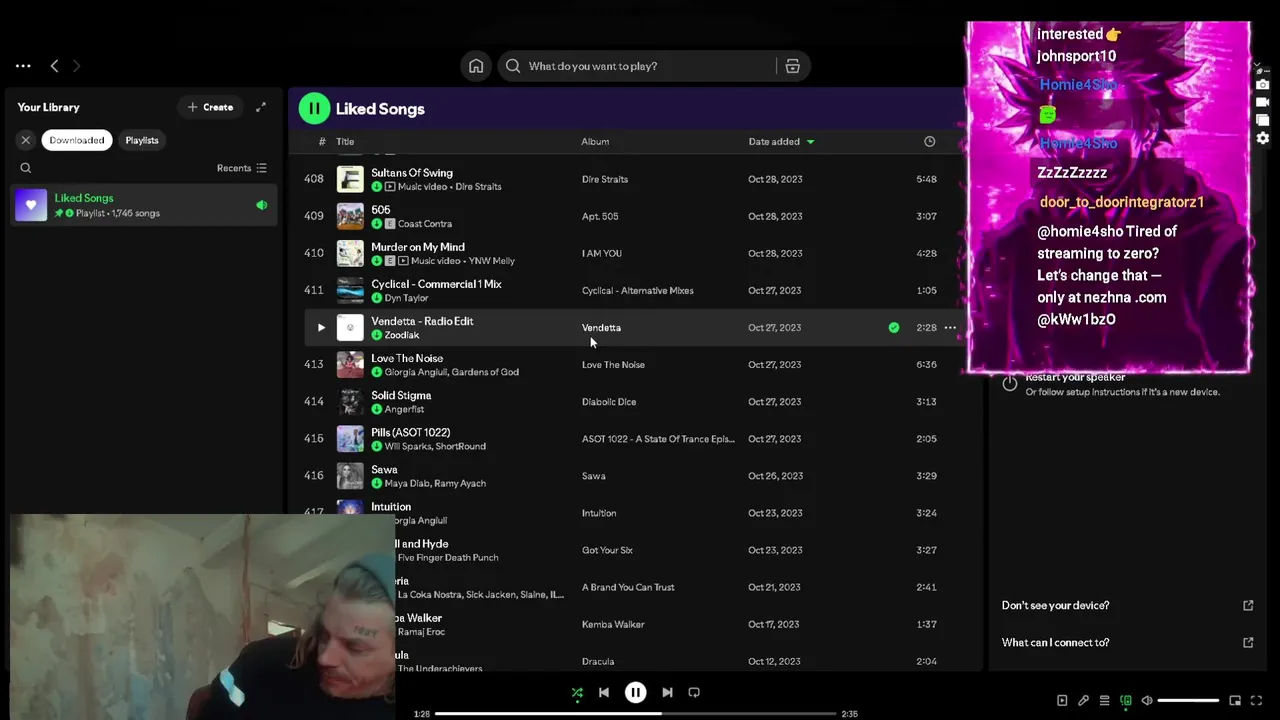This screenshot has width=1280, height=720.
Task: Sort by Album column header
Action: [x=595, y=141]
